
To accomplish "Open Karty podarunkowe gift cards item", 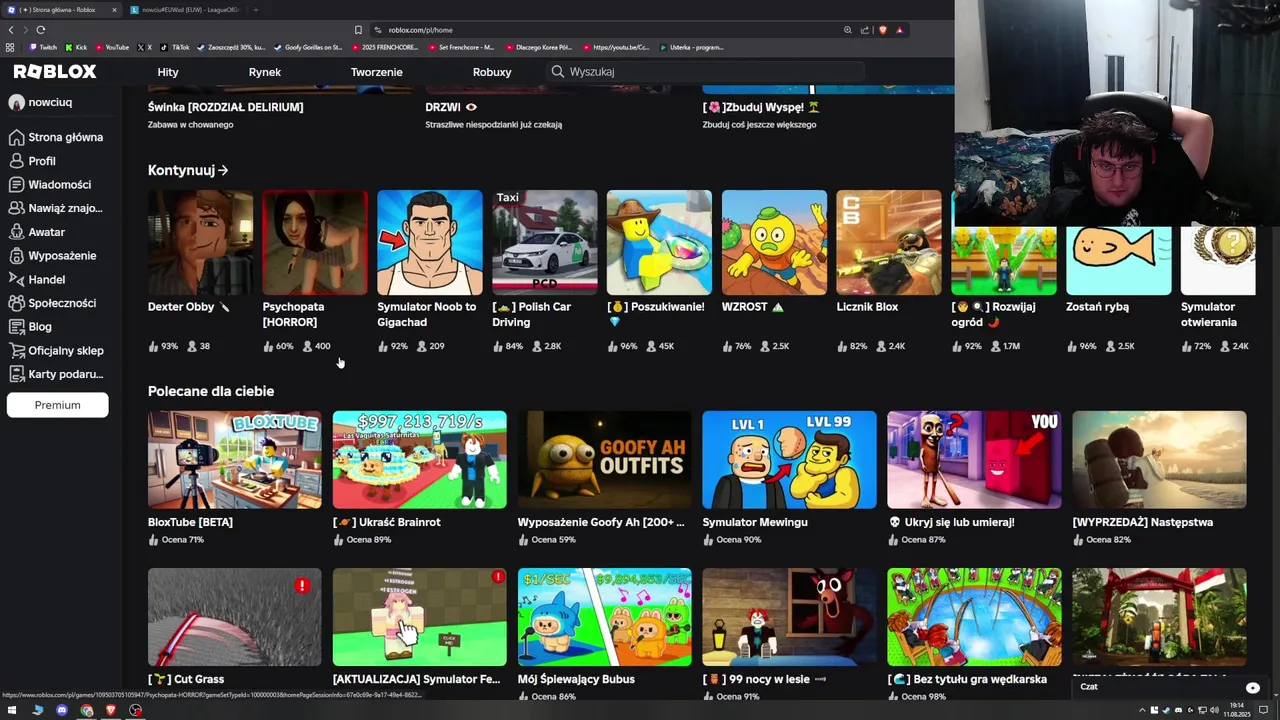I will (x=56, y=374).
